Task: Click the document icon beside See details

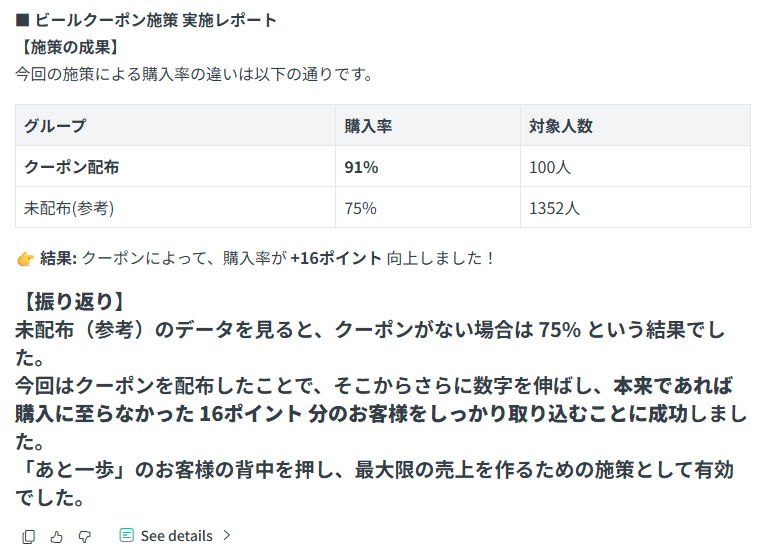Action: 127,535
